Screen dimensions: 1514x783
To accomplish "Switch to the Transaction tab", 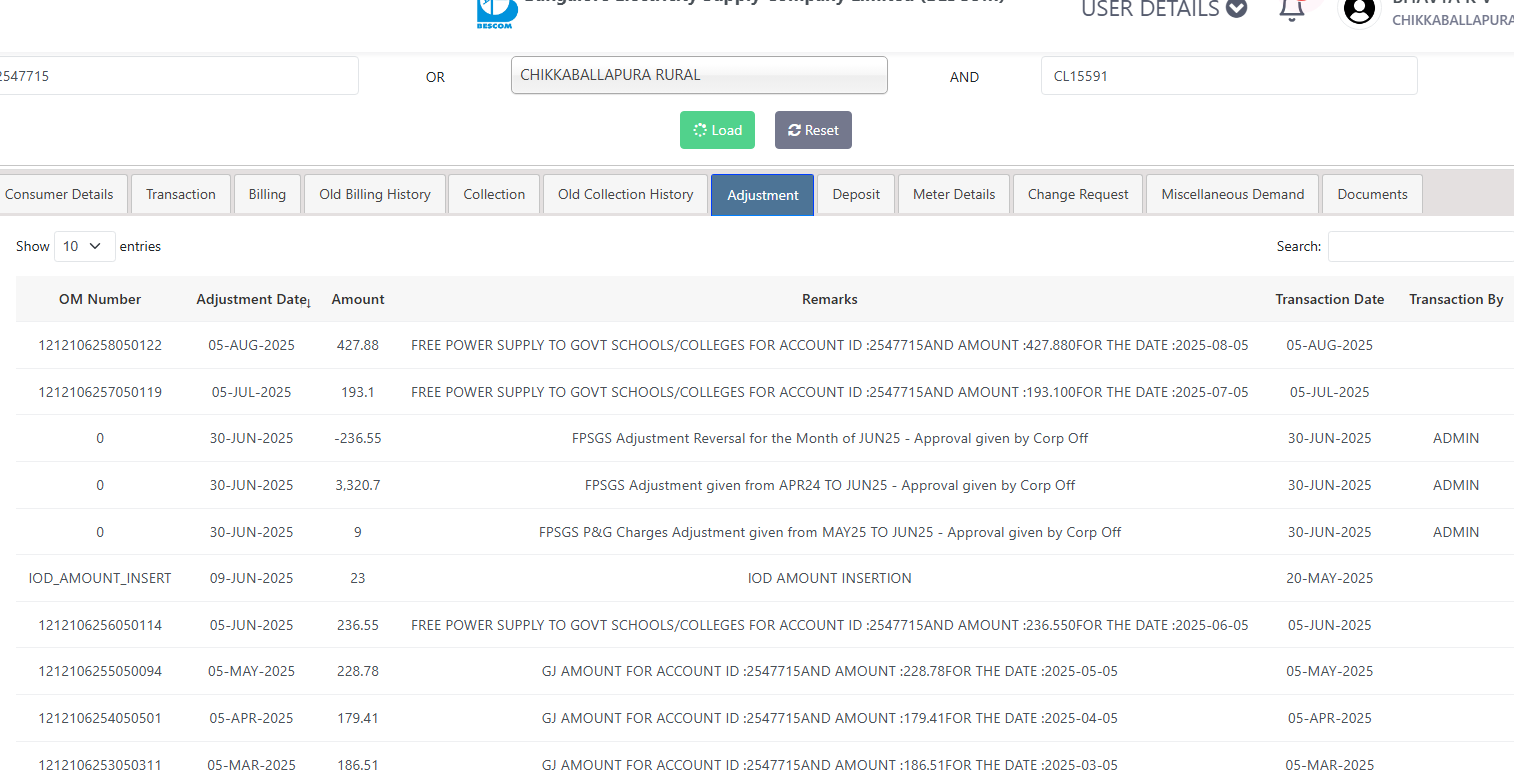I will [x=181, y=194].
